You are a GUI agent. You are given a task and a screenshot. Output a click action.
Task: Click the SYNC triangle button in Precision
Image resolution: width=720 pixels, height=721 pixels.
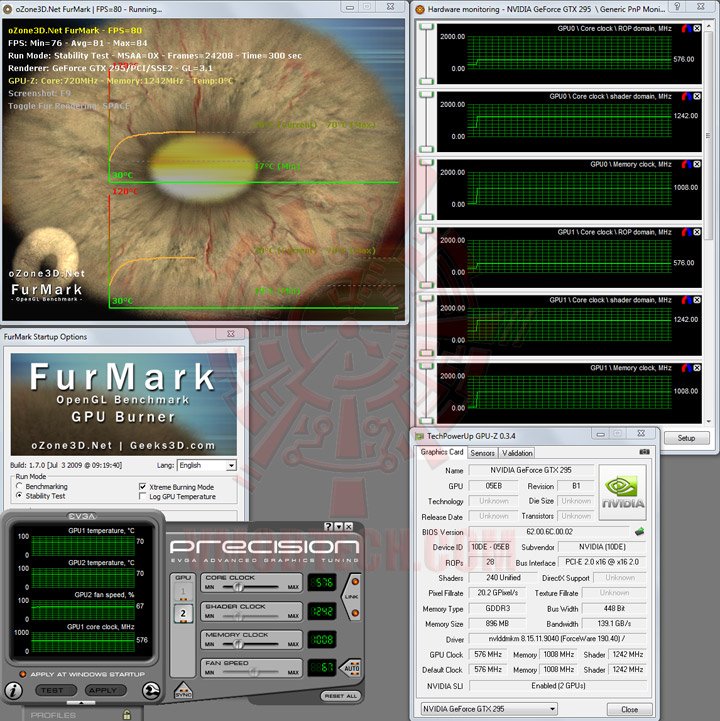[x=183, y=691]
